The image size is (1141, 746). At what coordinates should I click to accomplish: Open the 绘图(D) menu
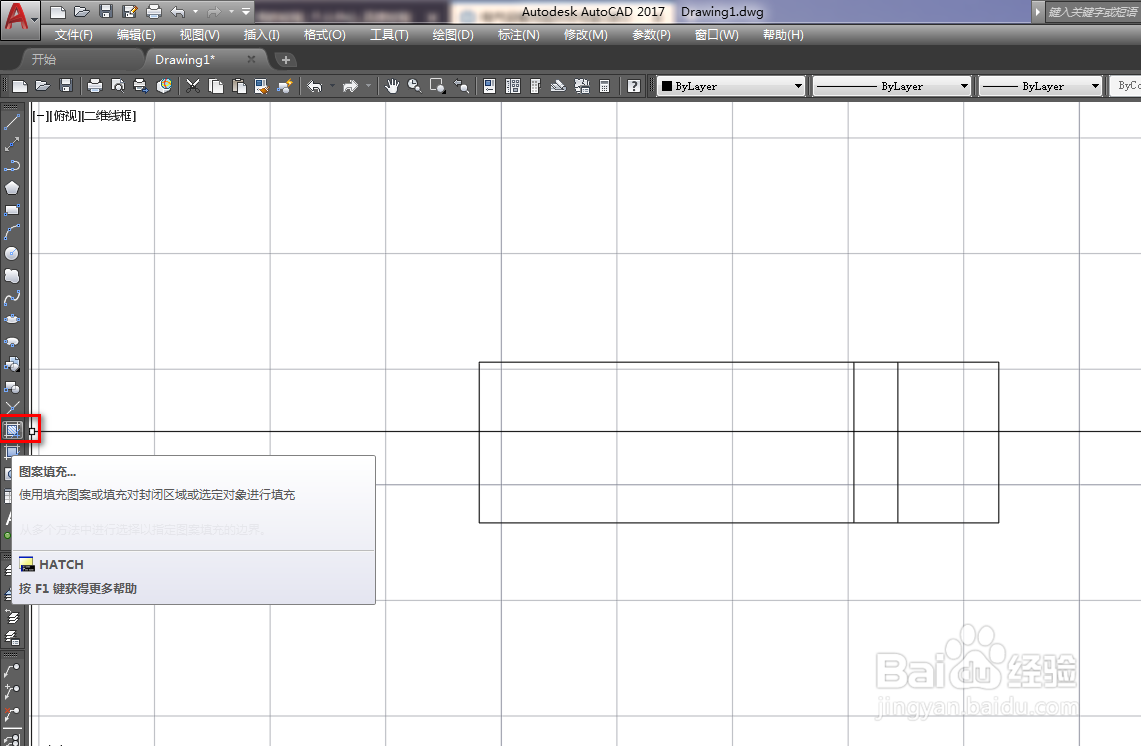(453, 35)
